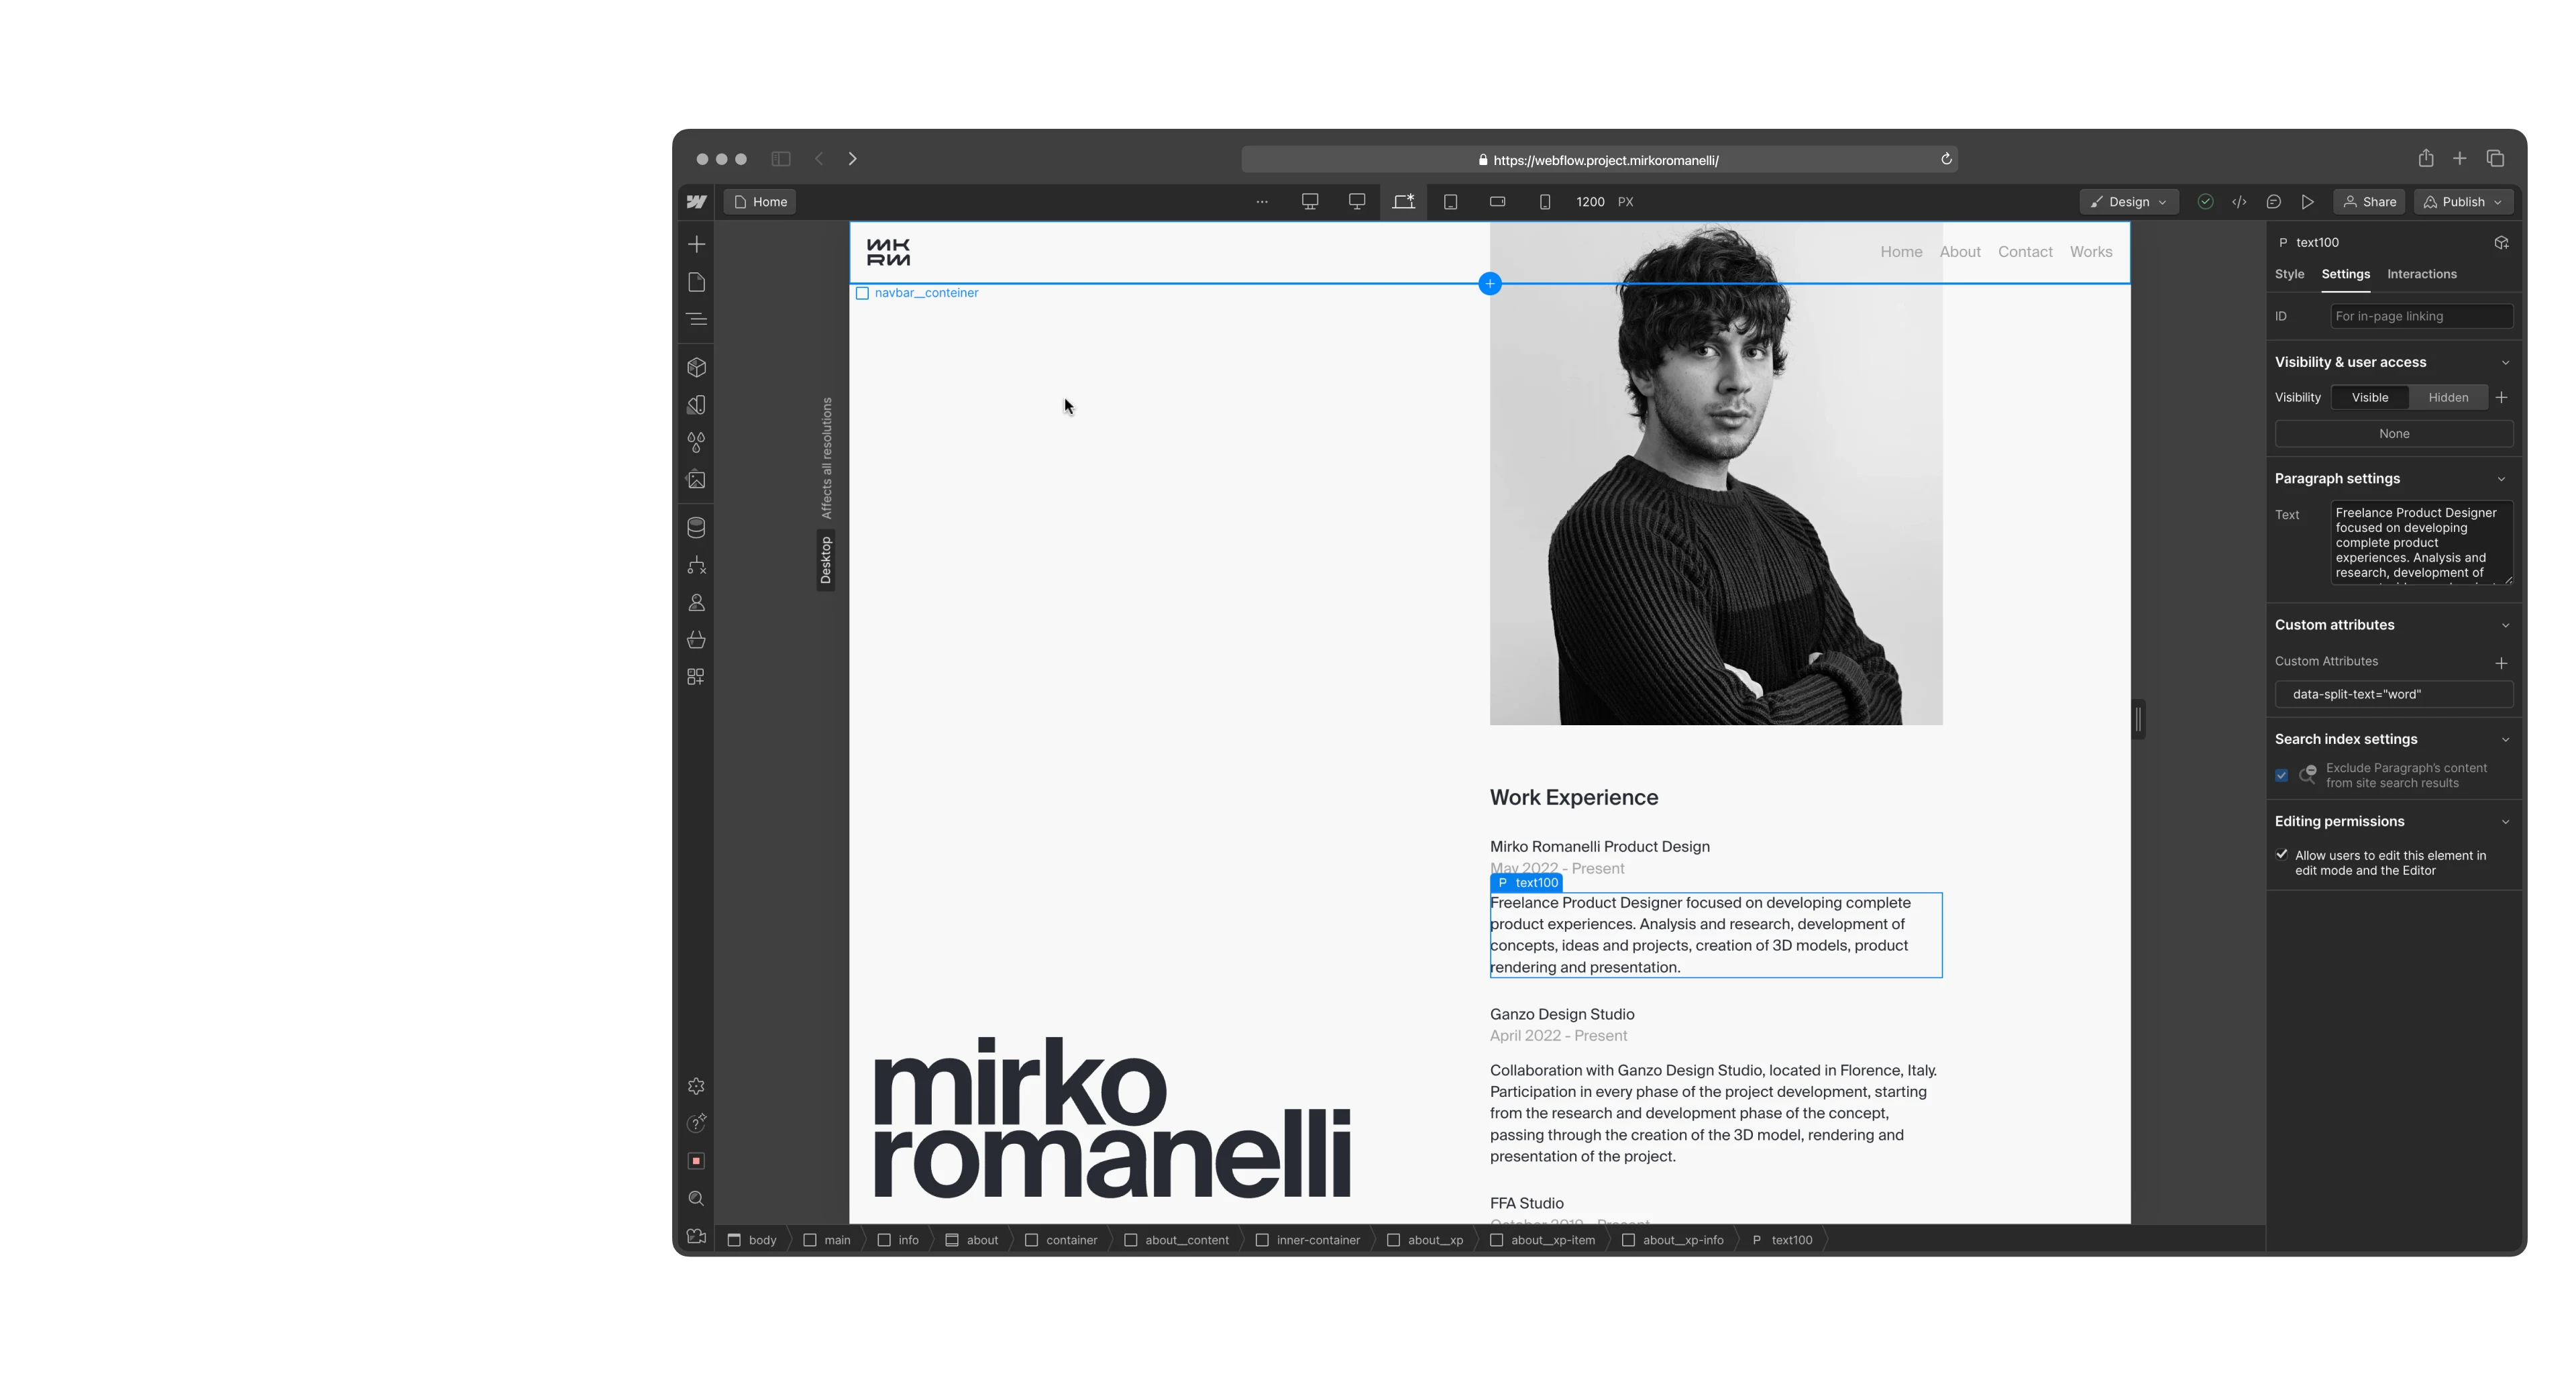
Task: Collapse the Custom attributes section
Action: coord(2504,625)
